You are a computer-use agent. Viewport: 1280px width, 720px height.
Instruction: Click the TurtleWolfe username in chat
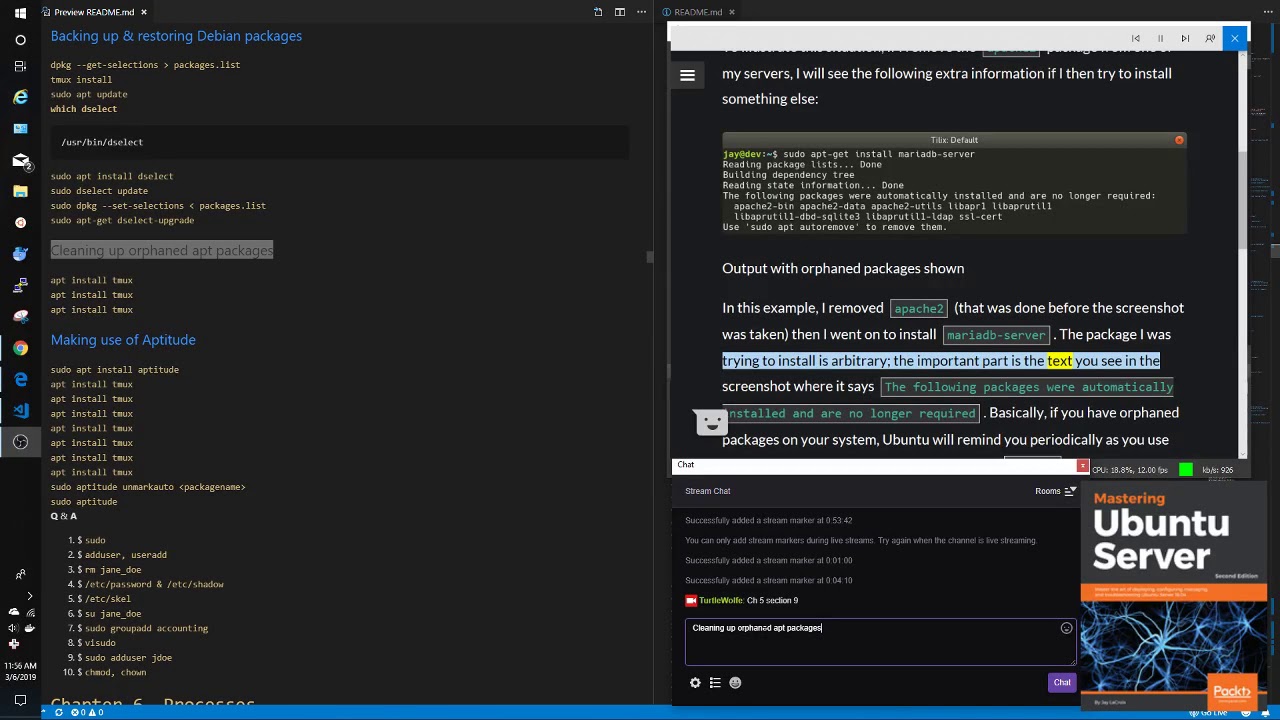point(721,600)
